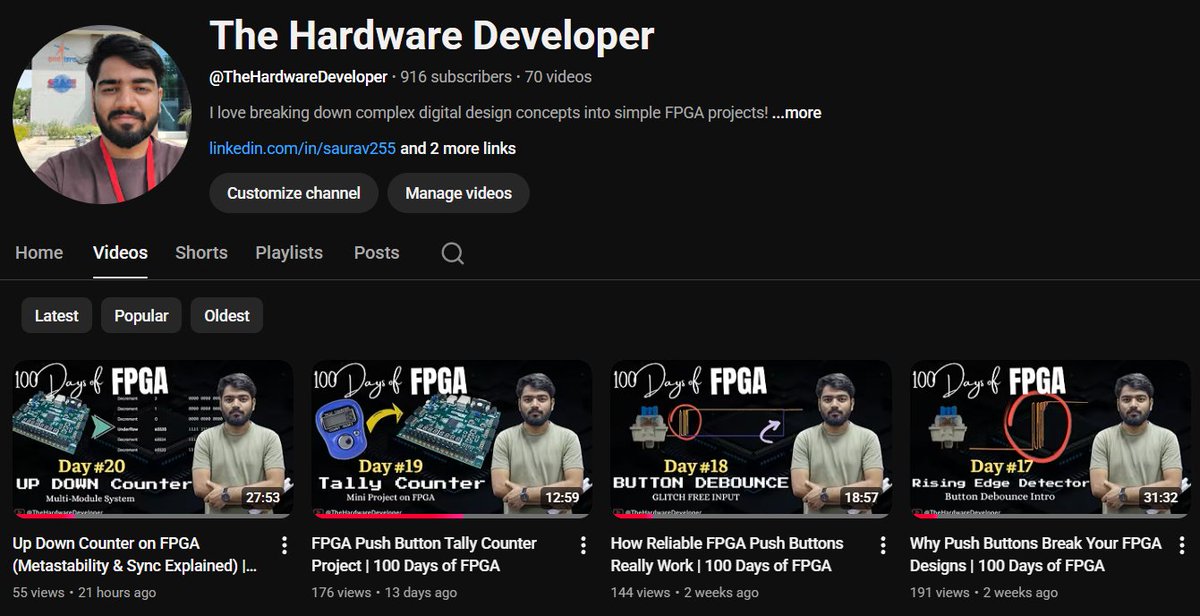Click the Manage videos button
Screen dimensions: 1200x616
(458, 193)
